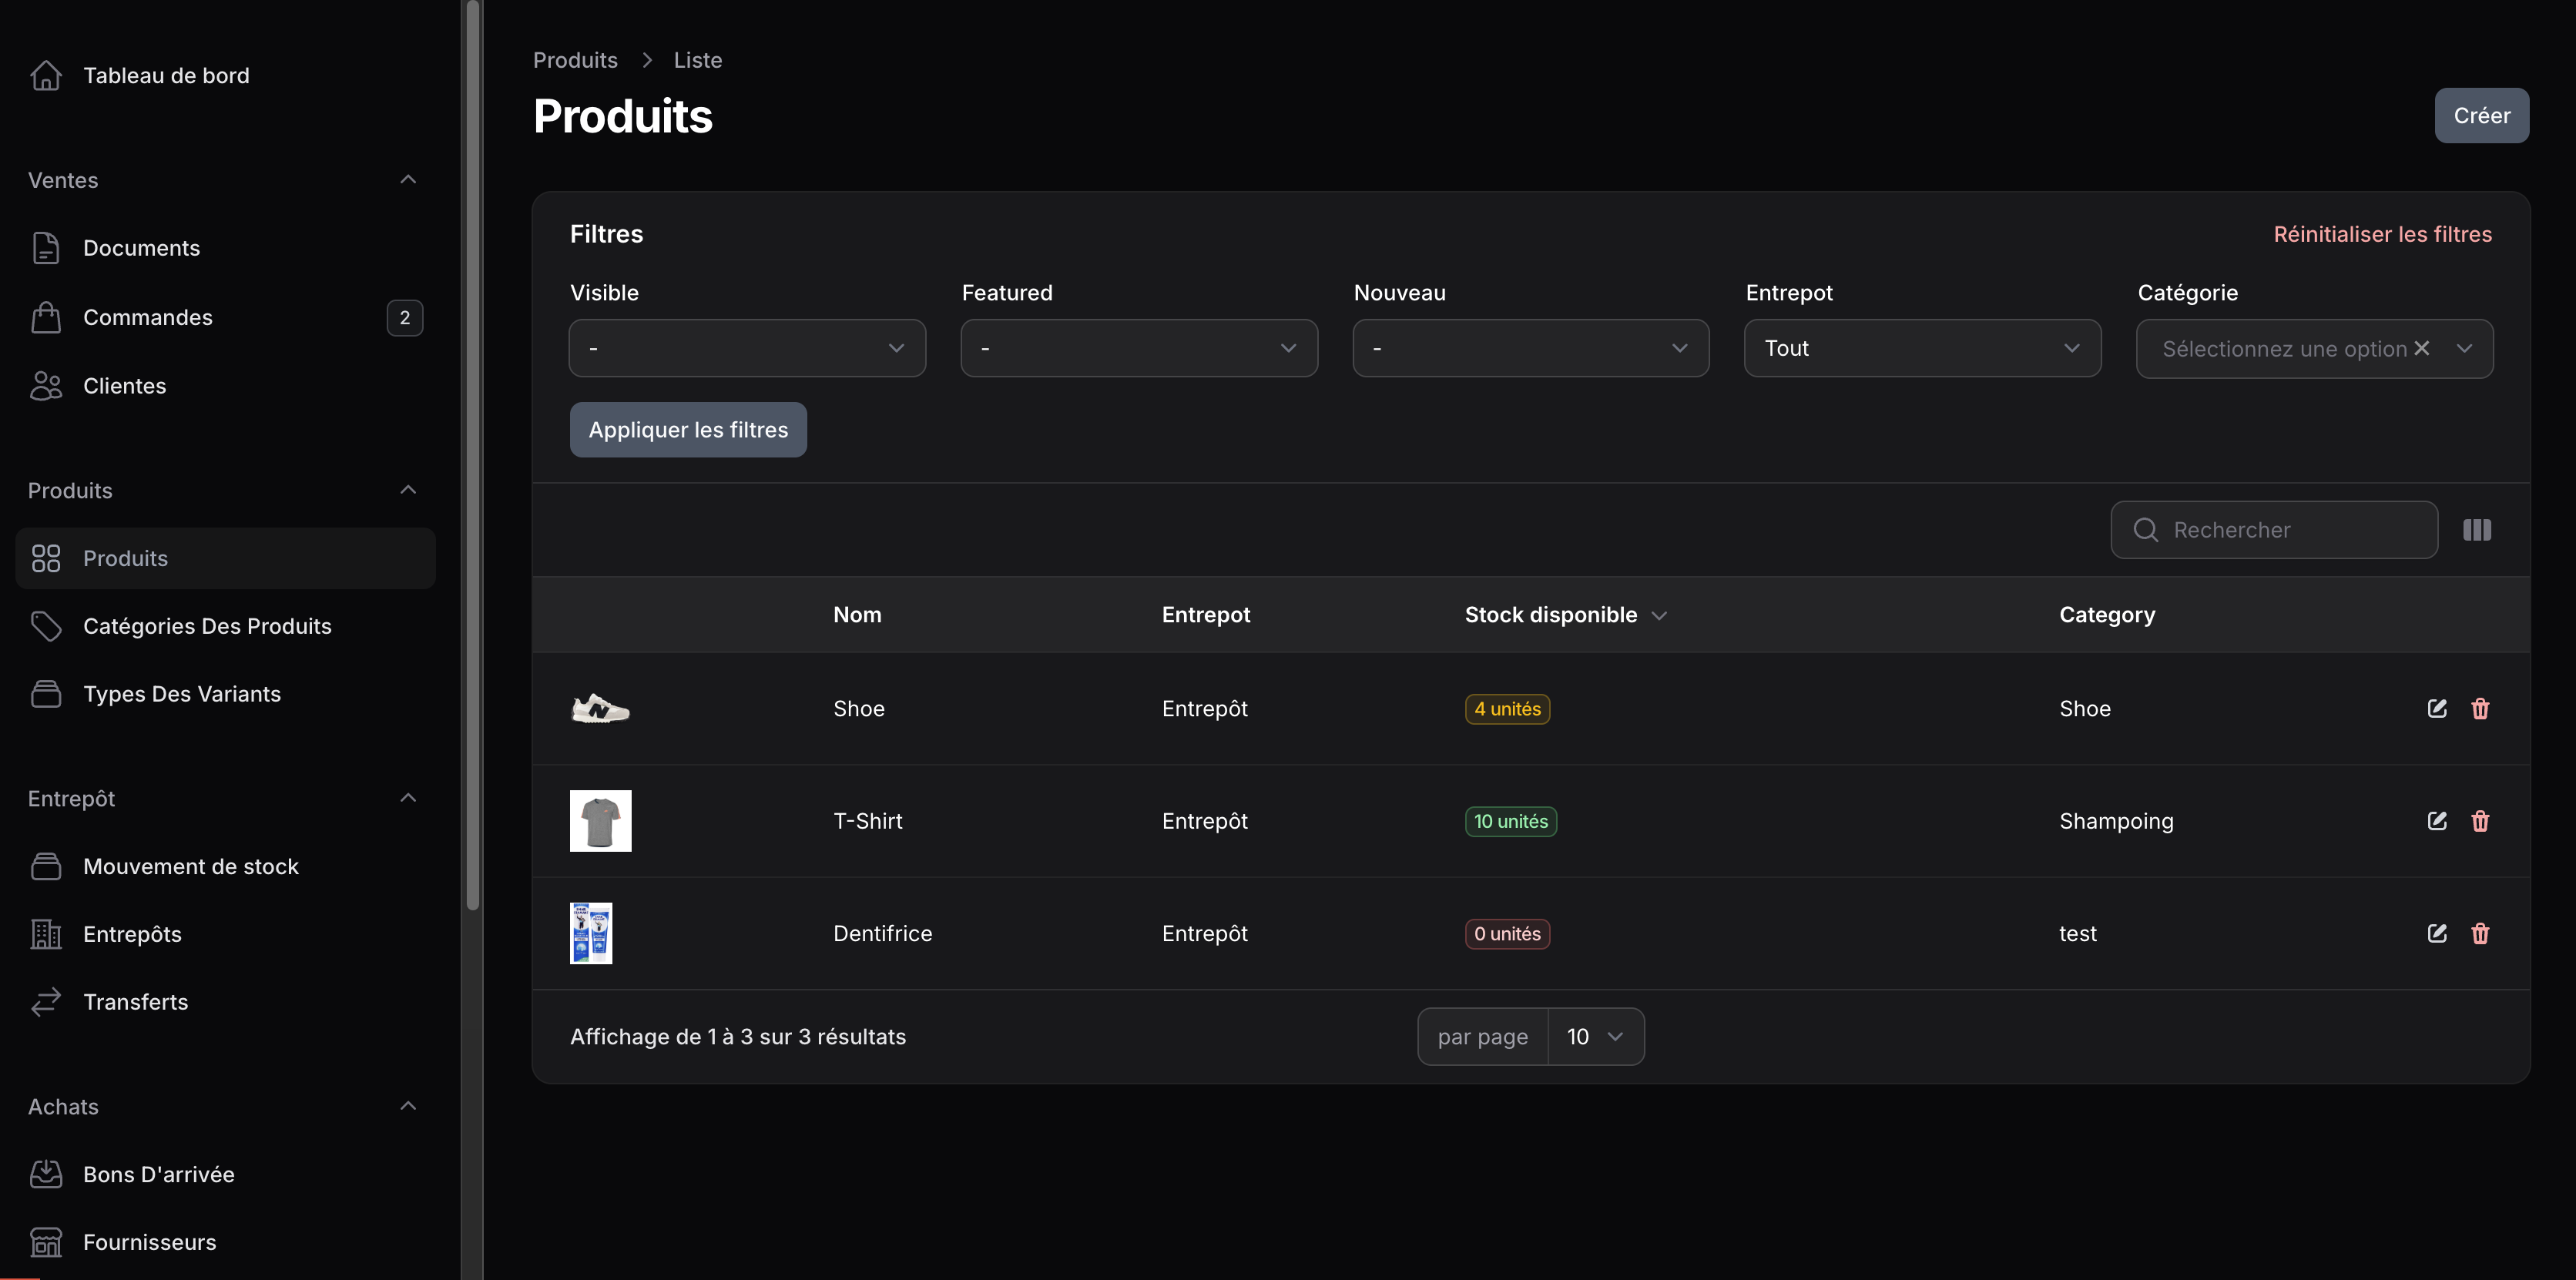The width and height of the screenshot is (2576, 1280).
Task: Collapse the Achats sidebar group
Action: pos(408,1106)
